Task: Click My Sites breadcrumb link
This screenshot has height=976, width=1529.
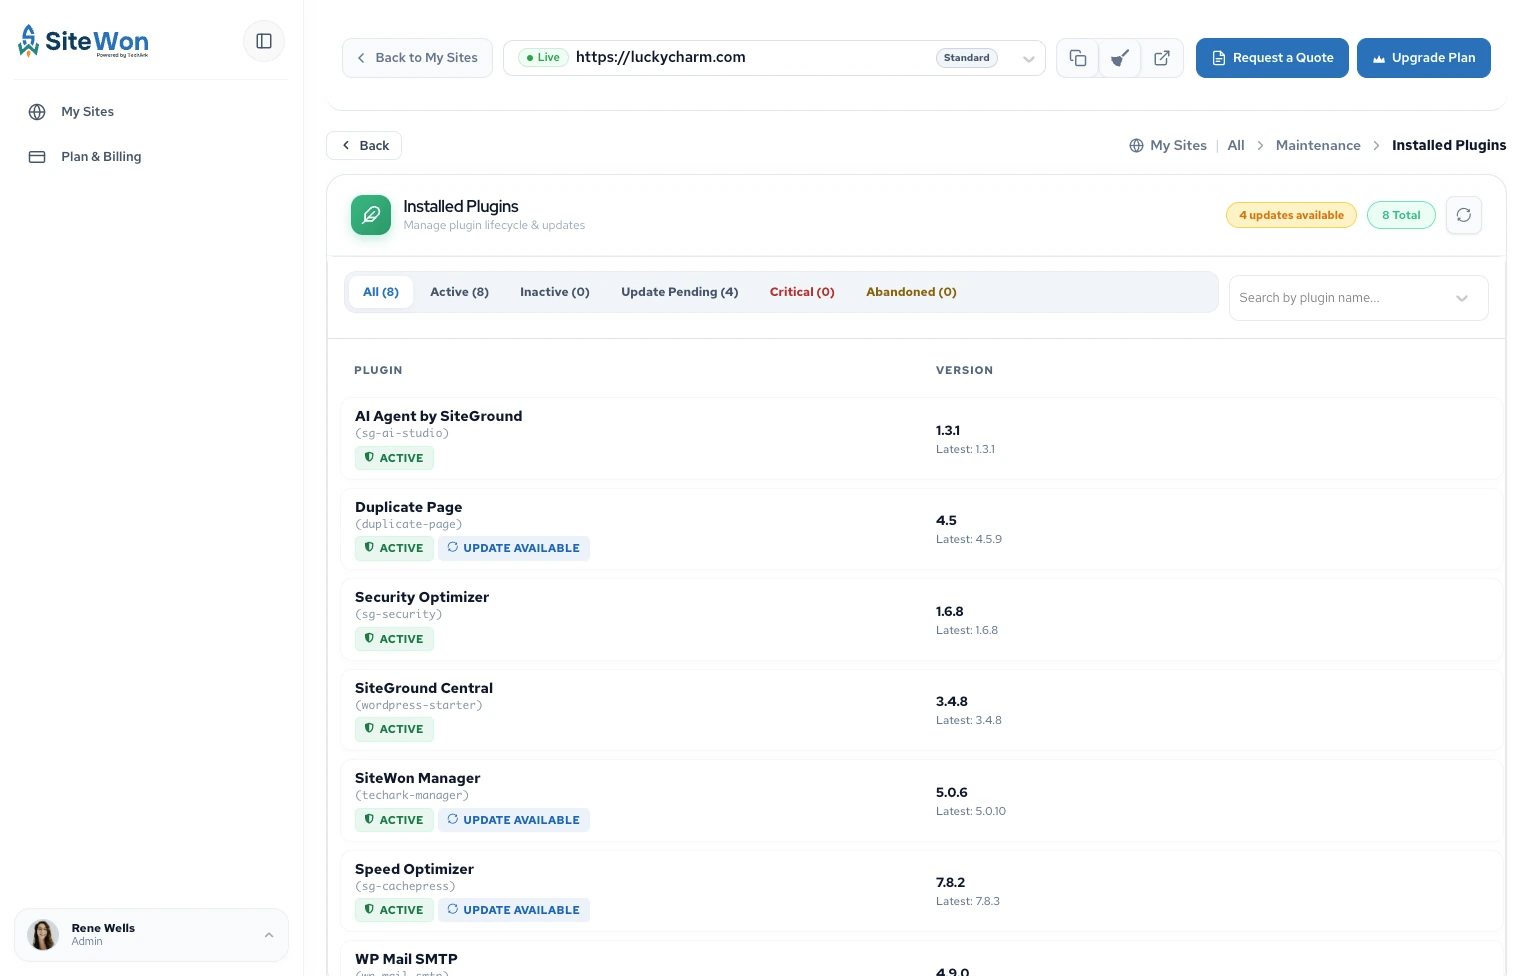Action: click(1179, 146)
